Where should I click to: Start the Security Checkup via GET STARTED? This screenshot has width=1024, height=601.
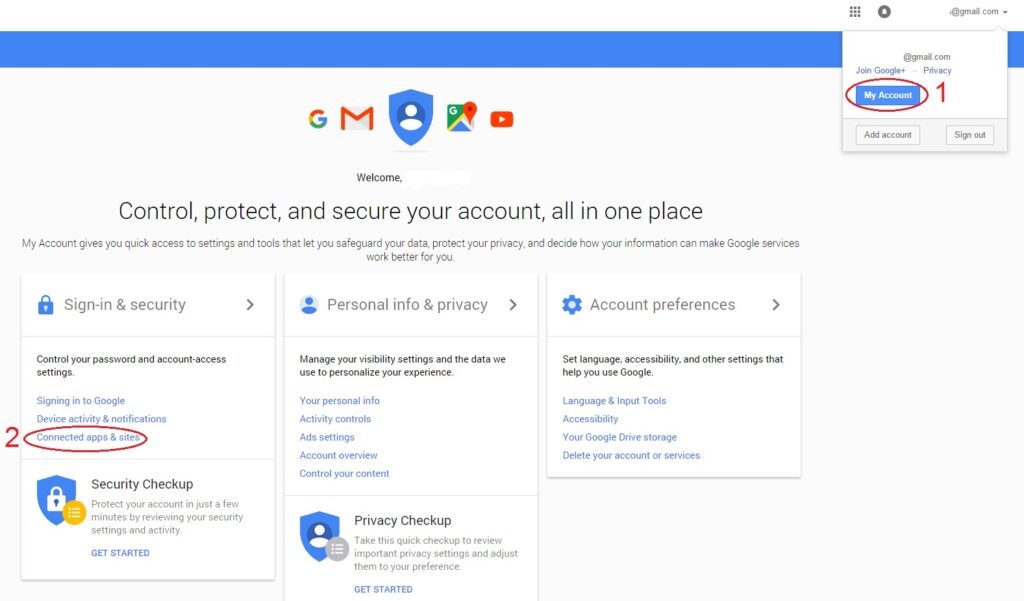coord(120,552)
